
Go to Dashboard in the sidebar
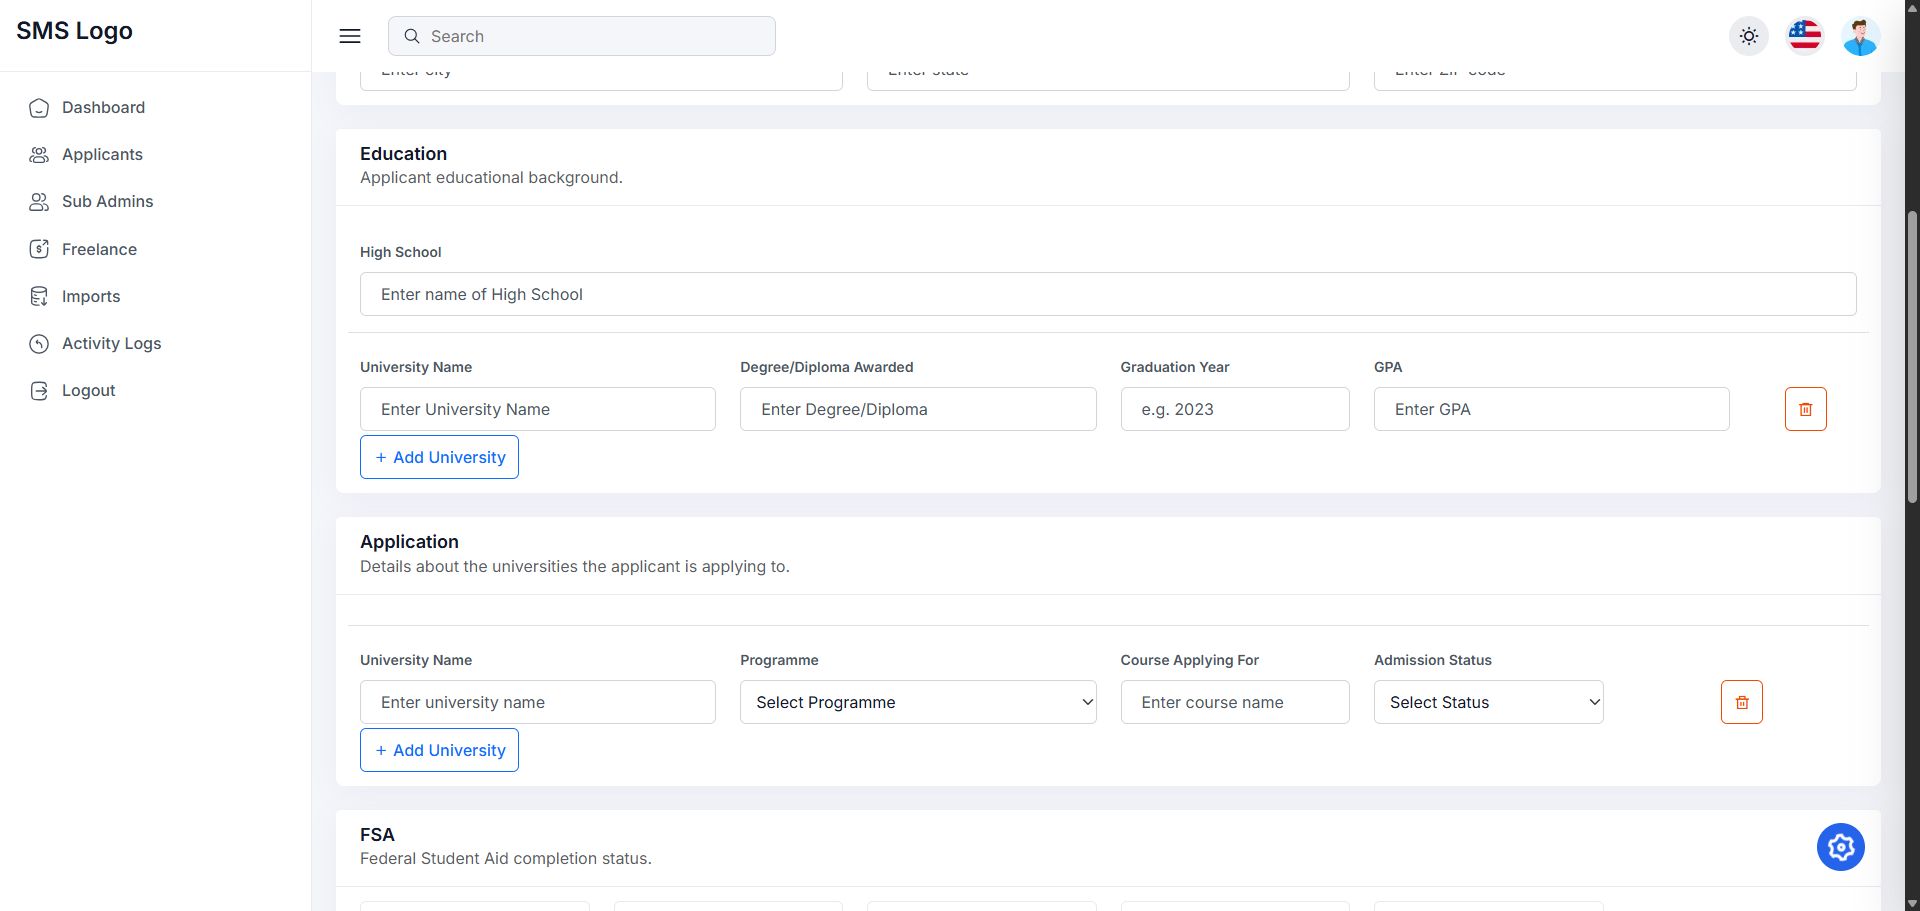pos(103,107)
